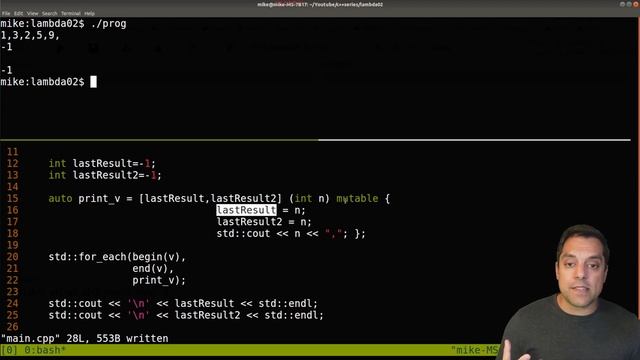Click '"main.cpp" 28L, 553B written' status message
The height and width of the screenshot is (360, 640).
(x=84, y=338)
